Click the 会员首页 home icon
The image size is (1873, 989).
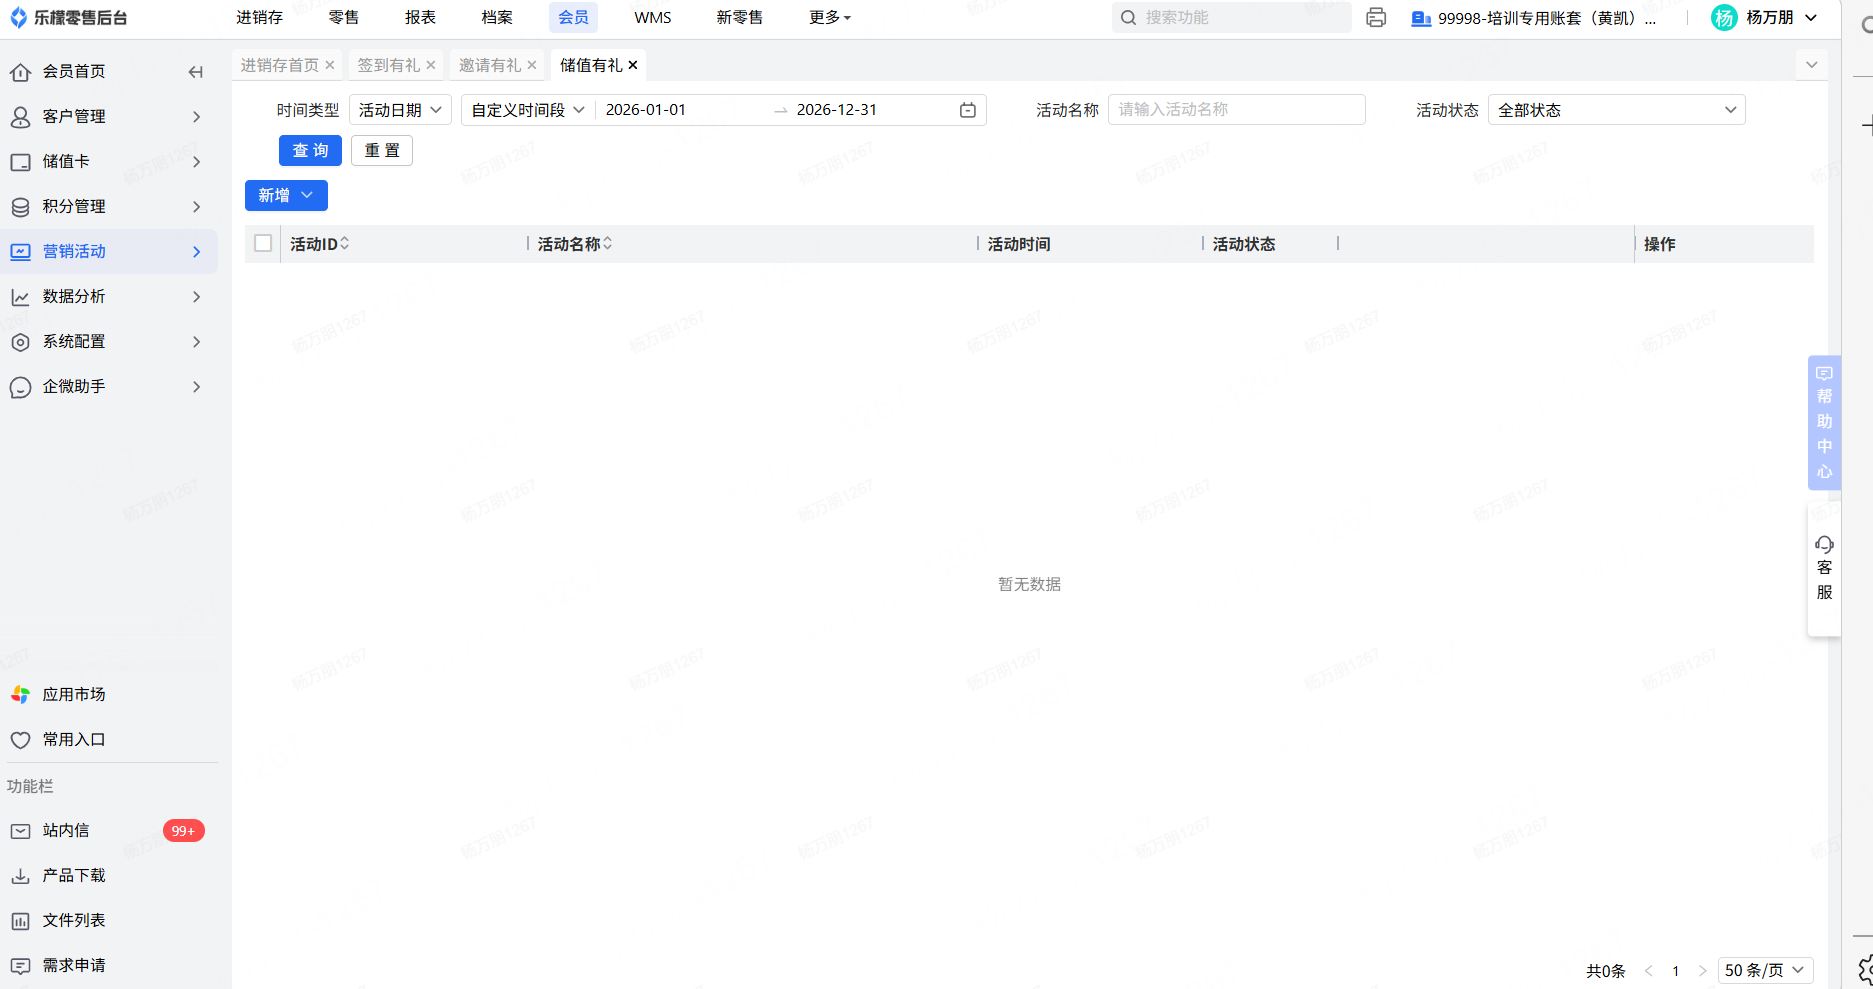coord(20,71)
